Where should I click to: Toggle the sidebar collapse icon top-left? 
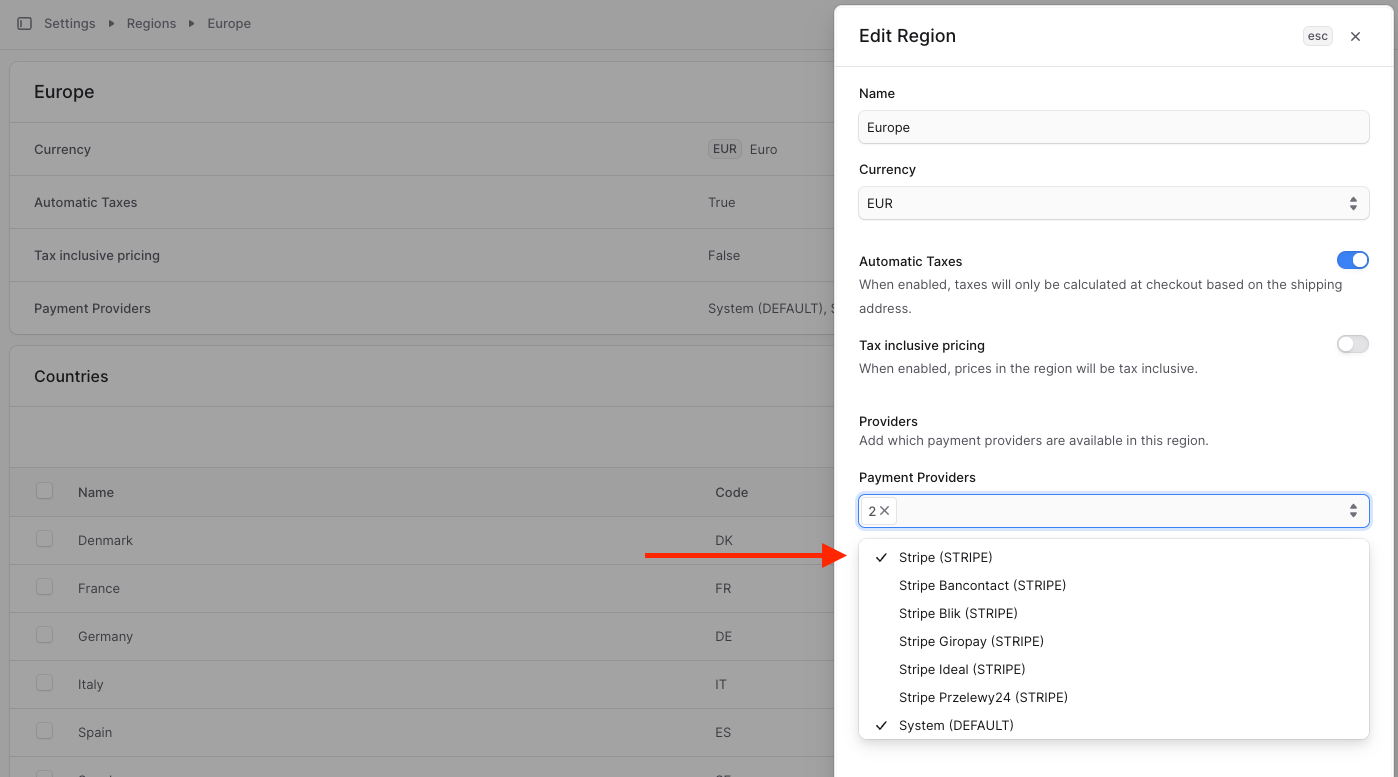point(24,23)
